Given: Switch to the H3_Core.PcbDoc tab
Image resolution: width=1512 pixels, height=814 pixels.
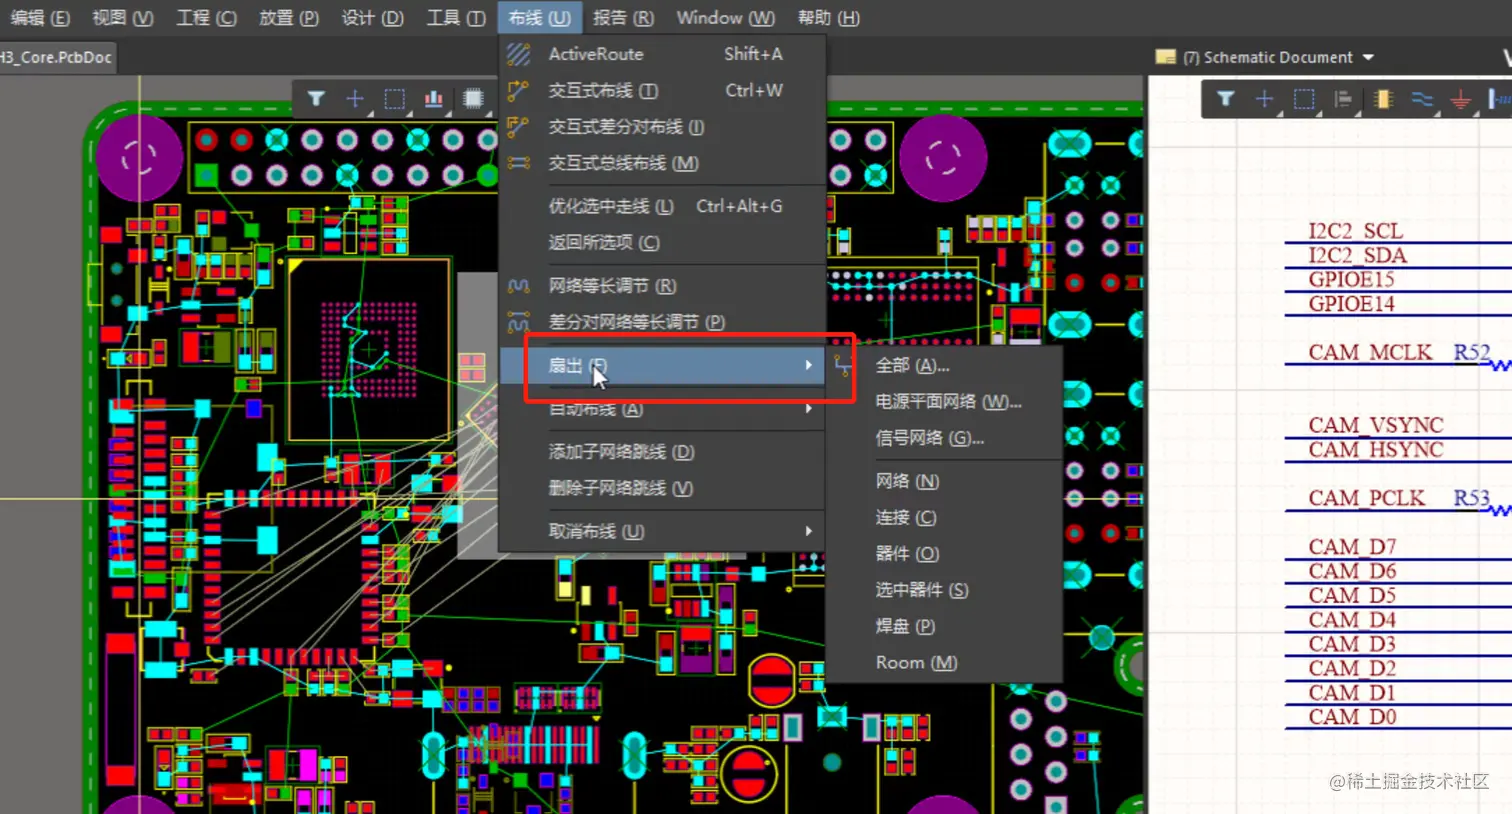Looking at the screenshot, I should (x=57, y=57).
